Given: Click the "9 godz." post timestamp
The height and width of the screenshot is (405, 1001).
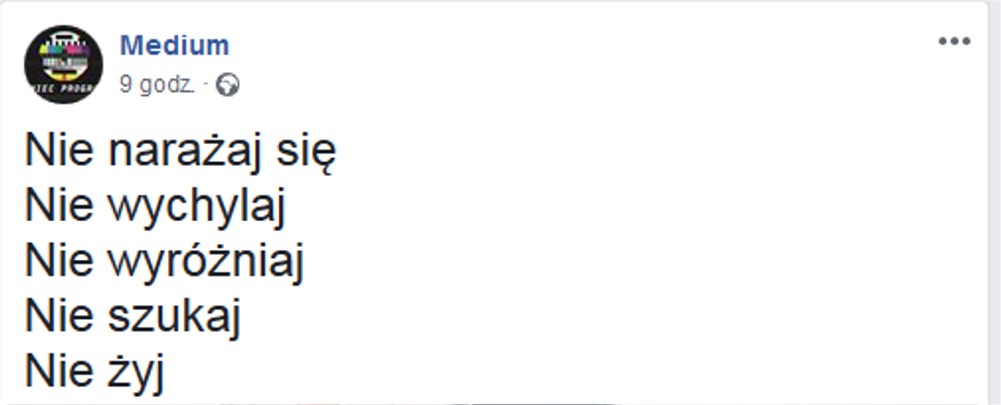Looking at the screenshot, I should pos(156,86).
